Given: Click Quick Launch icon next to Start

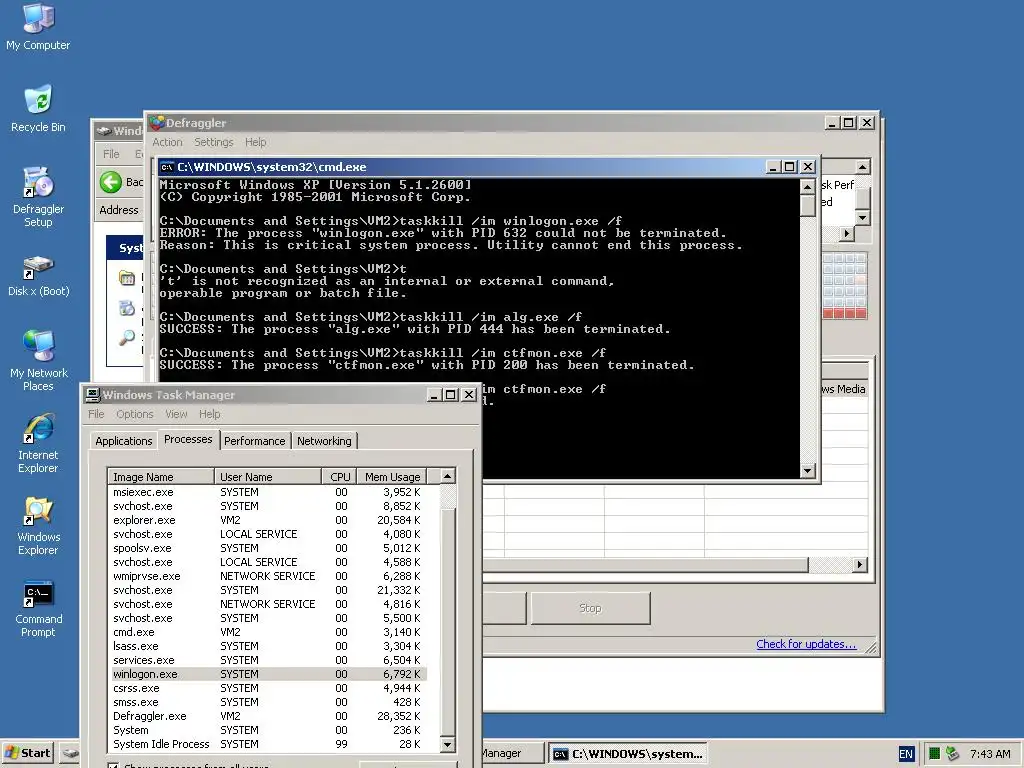Looking at the screenshot, I should pyautogui.click(x=70, y=754).
